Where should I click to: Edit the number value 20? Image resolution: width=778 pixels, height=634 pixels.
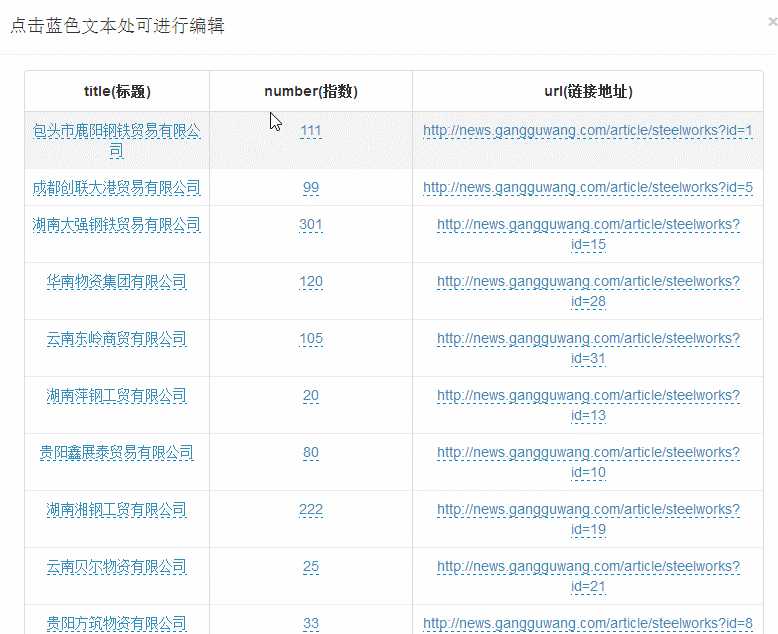click(311, 396)
